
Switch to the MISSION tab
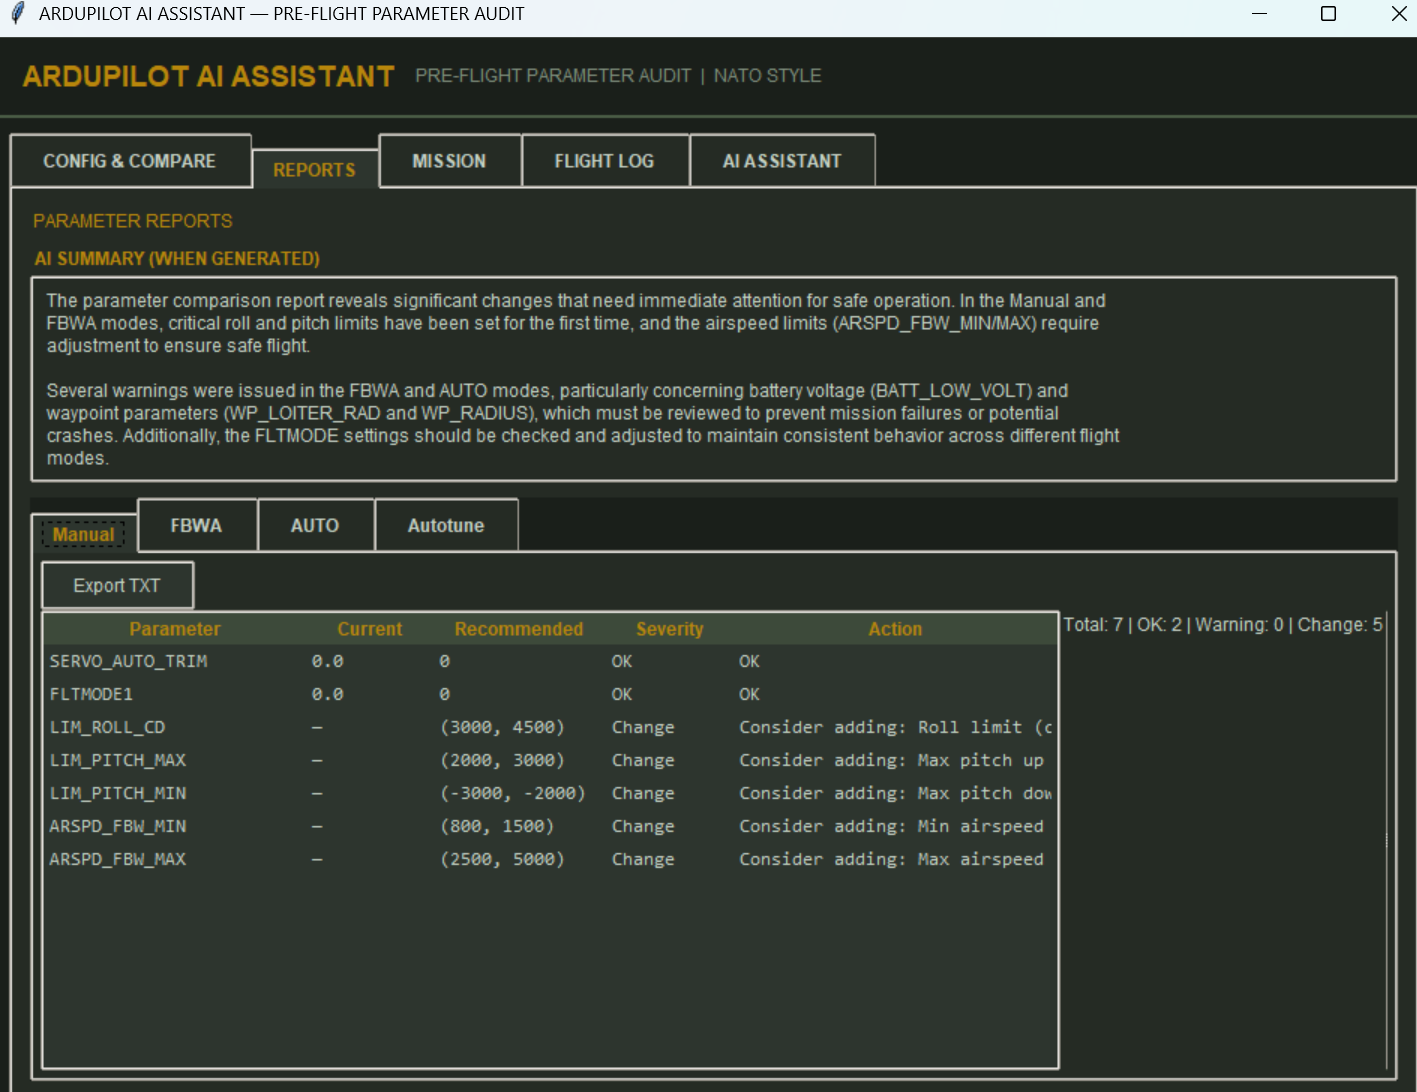pos(449,161)
